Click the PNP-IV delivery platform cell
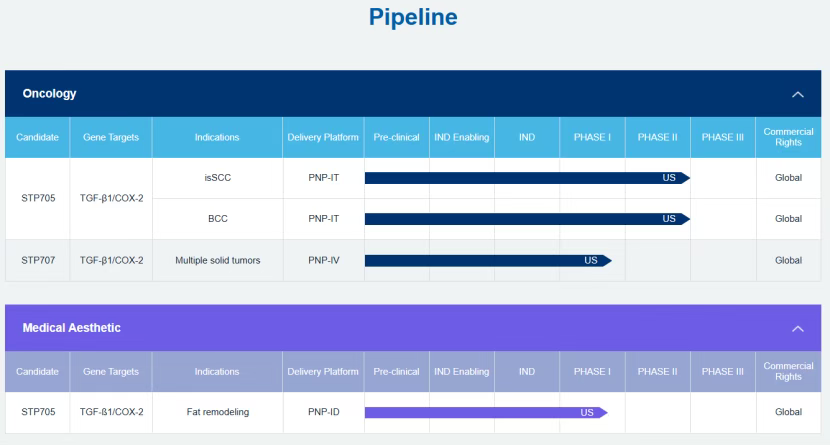This screenshot has height=446, width=830. coord(323,261)
